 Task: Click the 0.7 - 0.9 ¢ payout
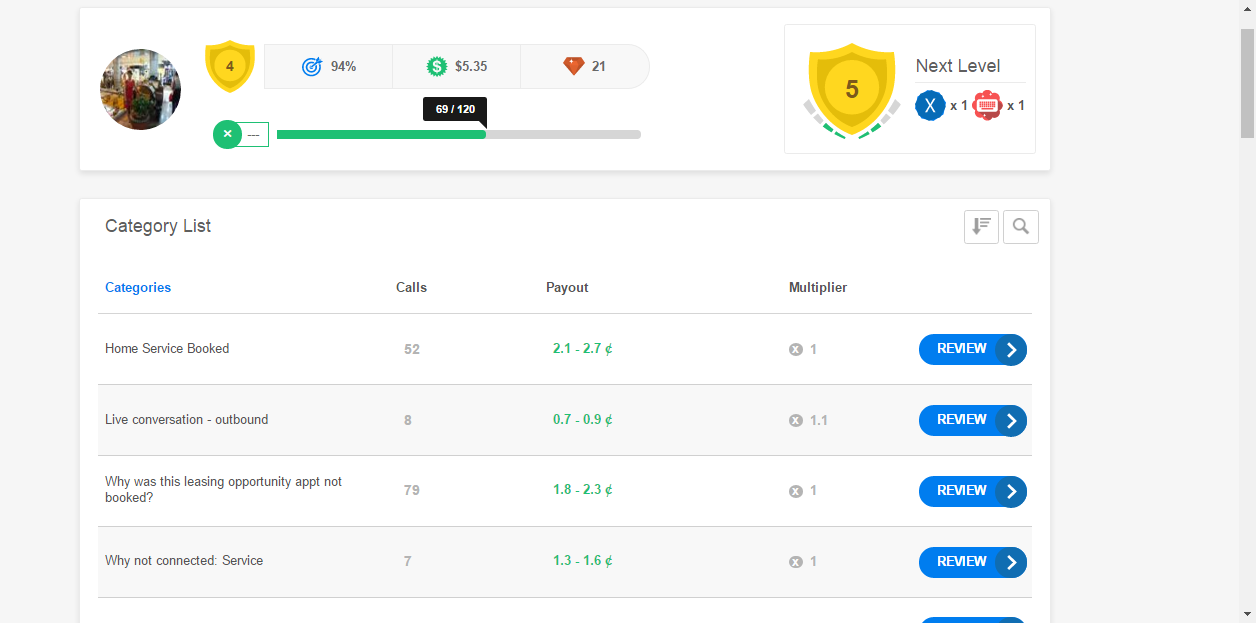click(x=583, y=420)
